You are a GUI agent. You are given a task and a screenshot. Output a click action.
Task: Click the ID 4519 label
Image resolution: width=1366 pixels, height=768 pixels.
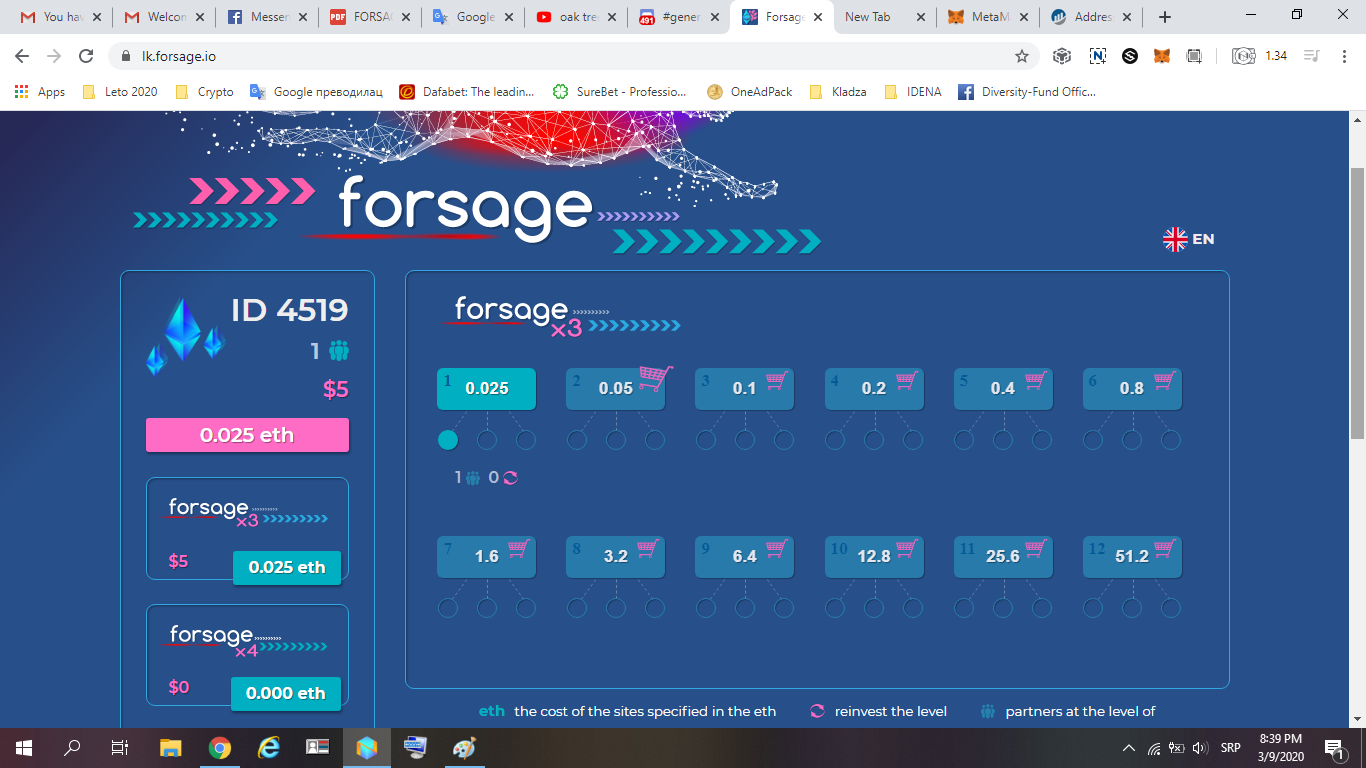coord(290,310)
